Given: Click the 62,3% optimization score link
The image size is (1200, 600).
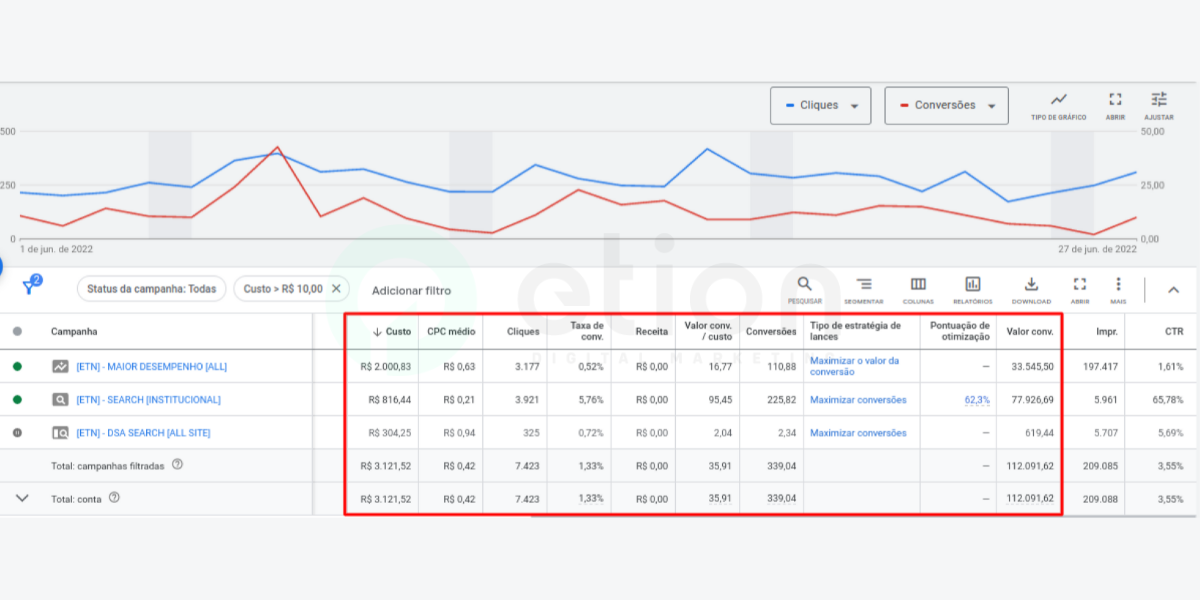Looking at the screenshot, I should (977, 400).
